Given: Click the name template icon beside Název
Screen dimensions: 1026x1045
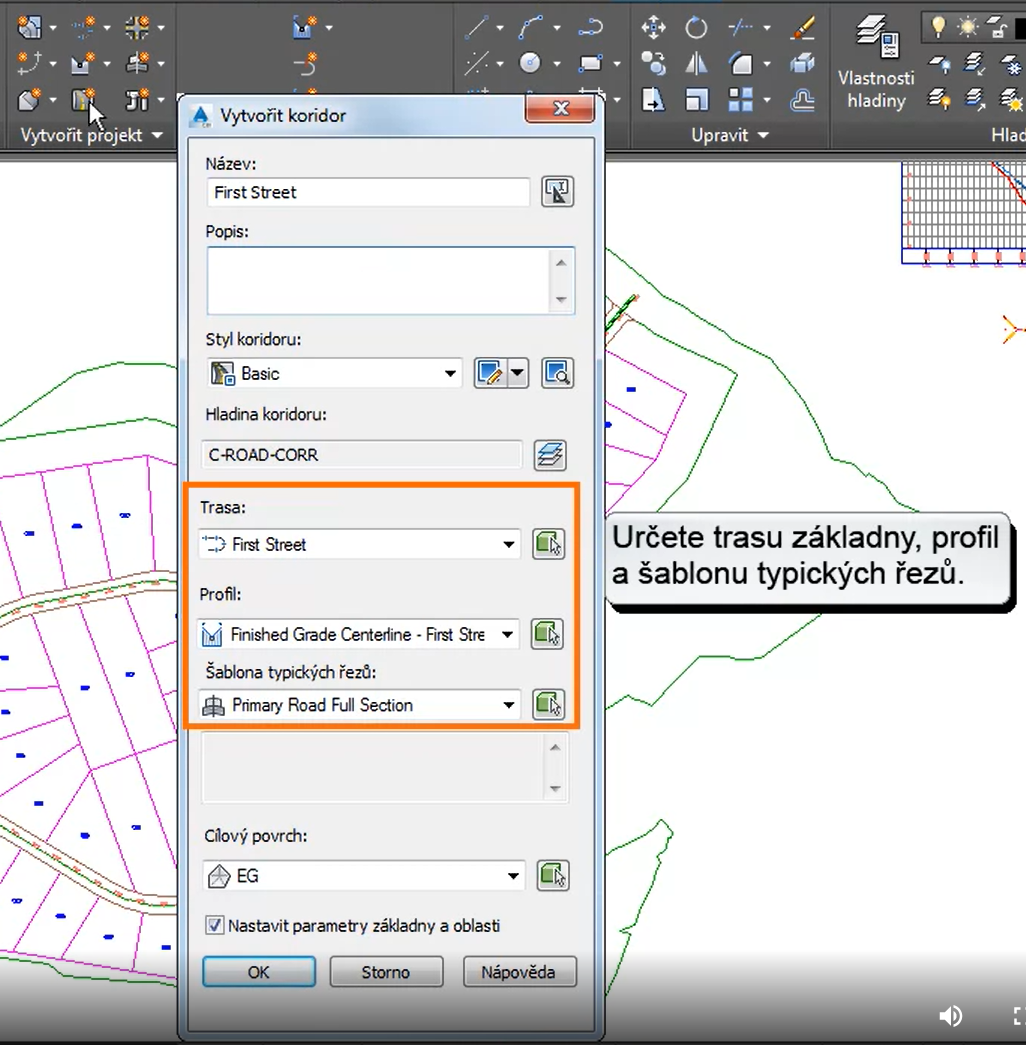Looking at the screenshot, I should pos(557,192).
